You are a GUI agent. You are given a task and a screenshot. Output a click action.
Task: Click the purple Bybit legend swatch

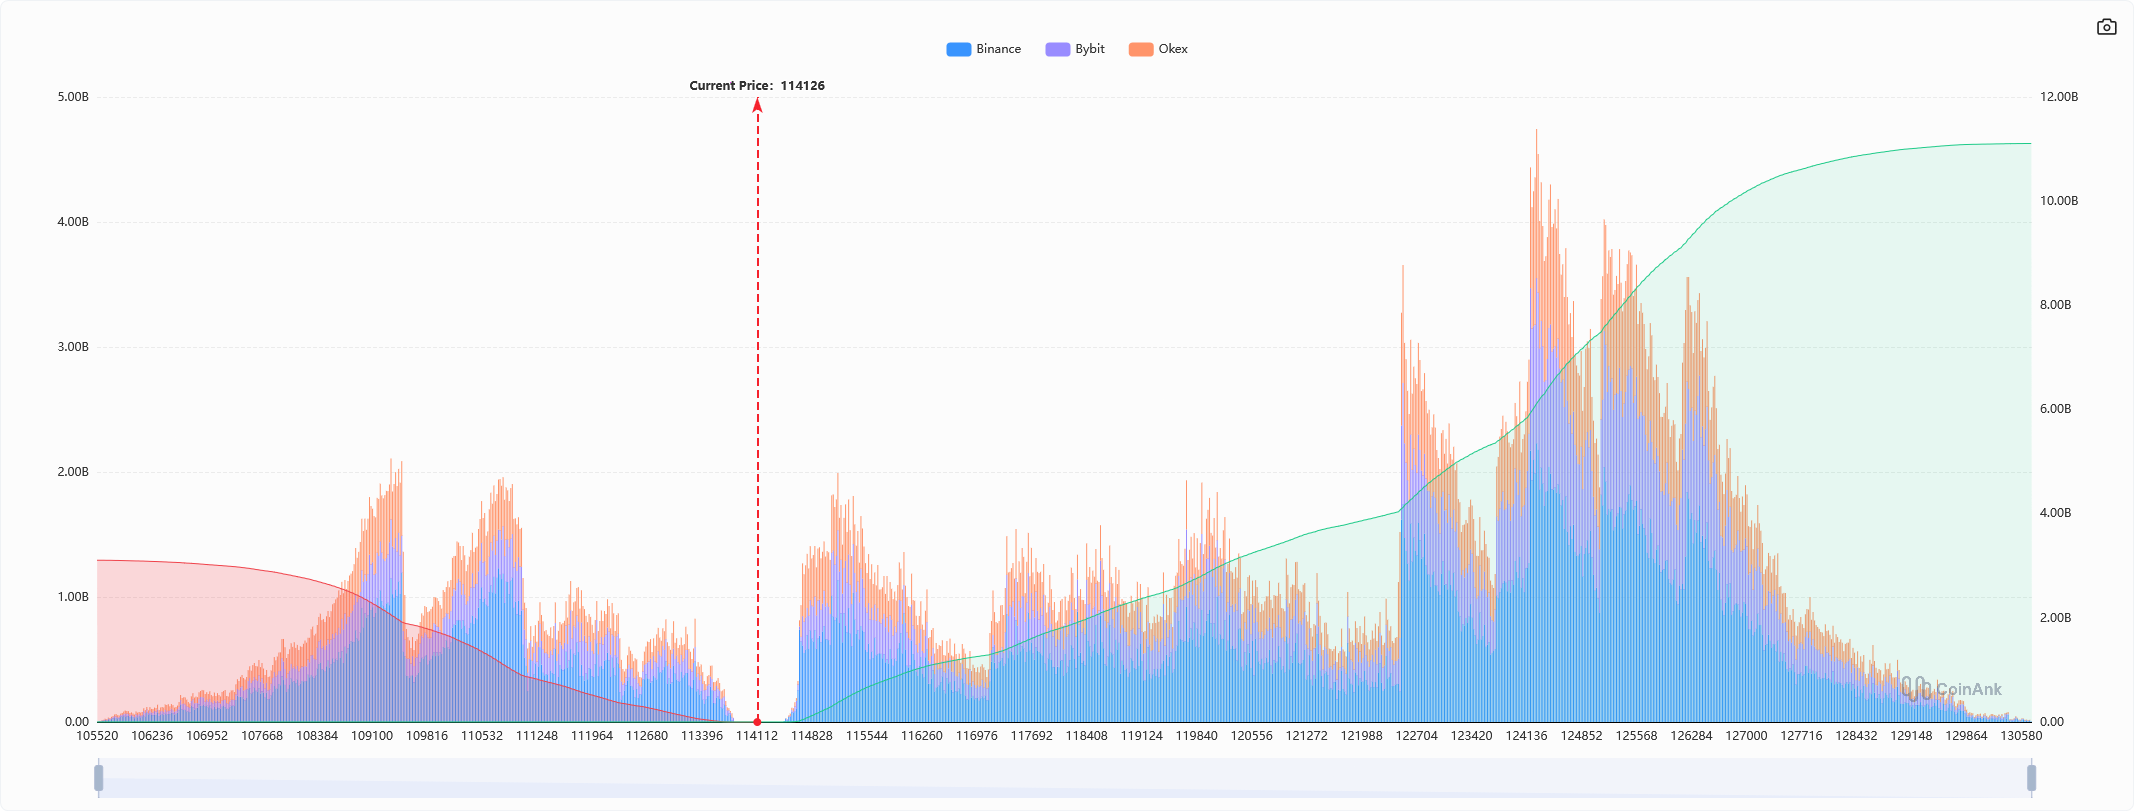(1057, 49)
